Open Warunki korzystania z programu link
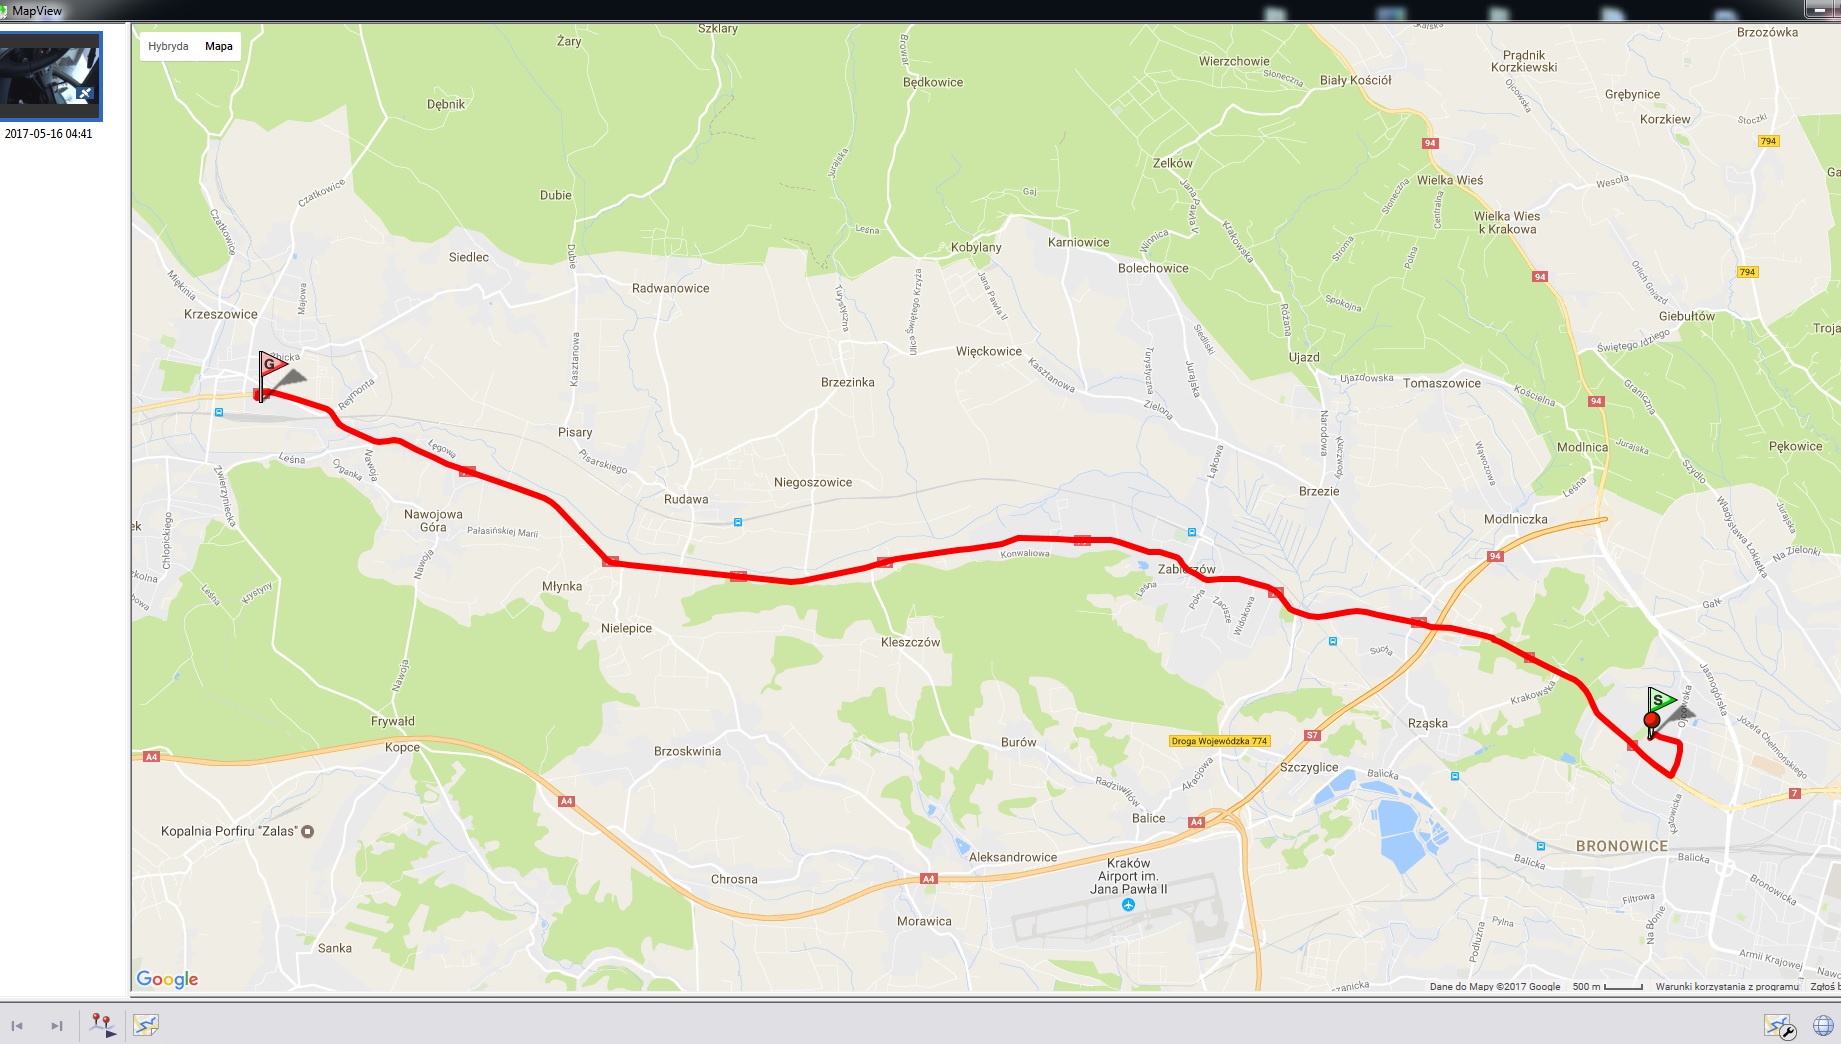This screenshot has width=1841, height=1044. [1727, 987]
